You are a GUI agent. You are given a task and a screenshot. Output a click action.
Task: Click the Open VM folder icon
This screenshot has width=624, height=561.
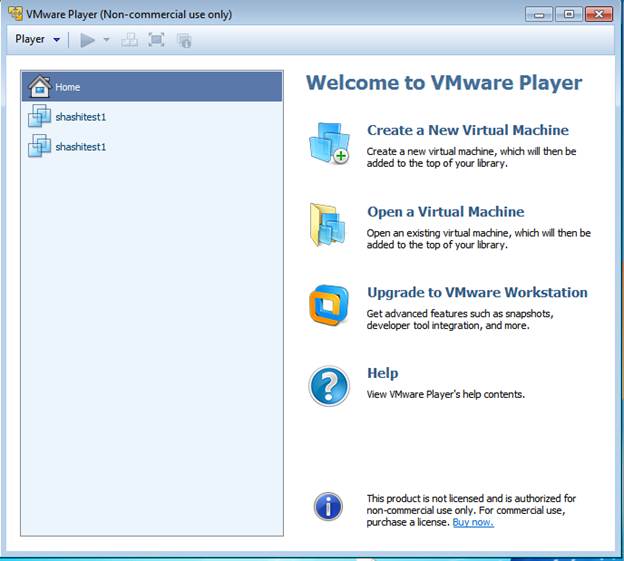point(328,225)
